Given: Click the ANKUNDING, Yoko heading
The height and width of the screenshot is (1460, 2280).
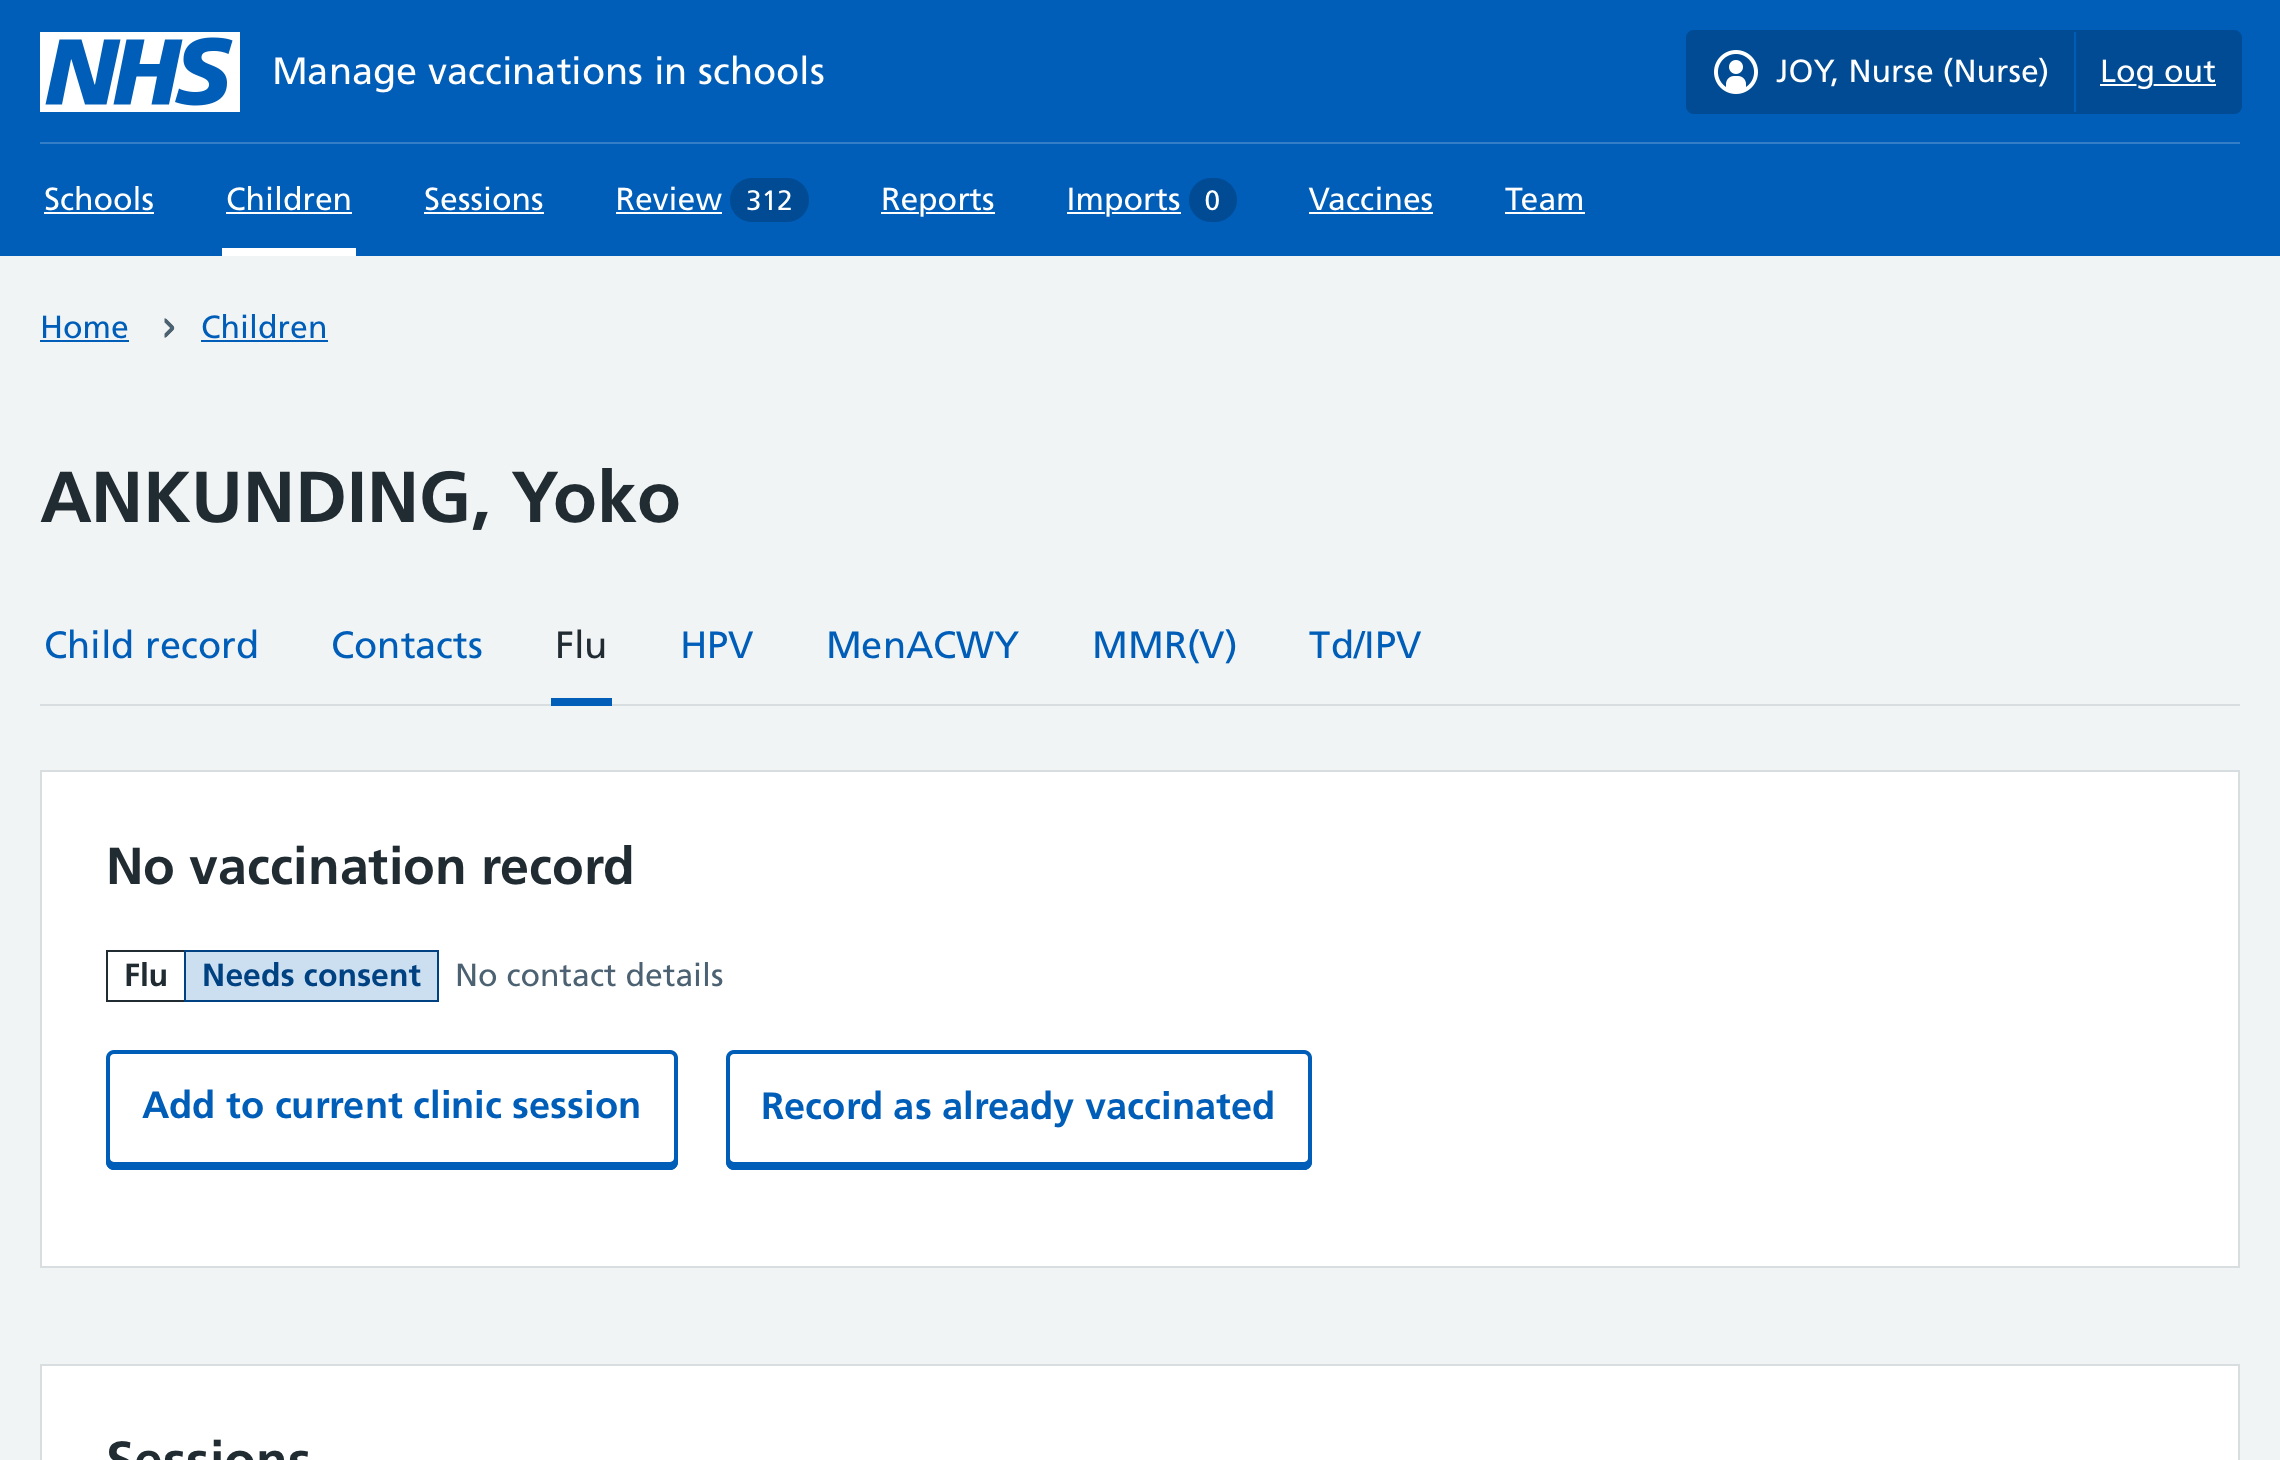Looking at the screenshot, I should pos(360,497).
